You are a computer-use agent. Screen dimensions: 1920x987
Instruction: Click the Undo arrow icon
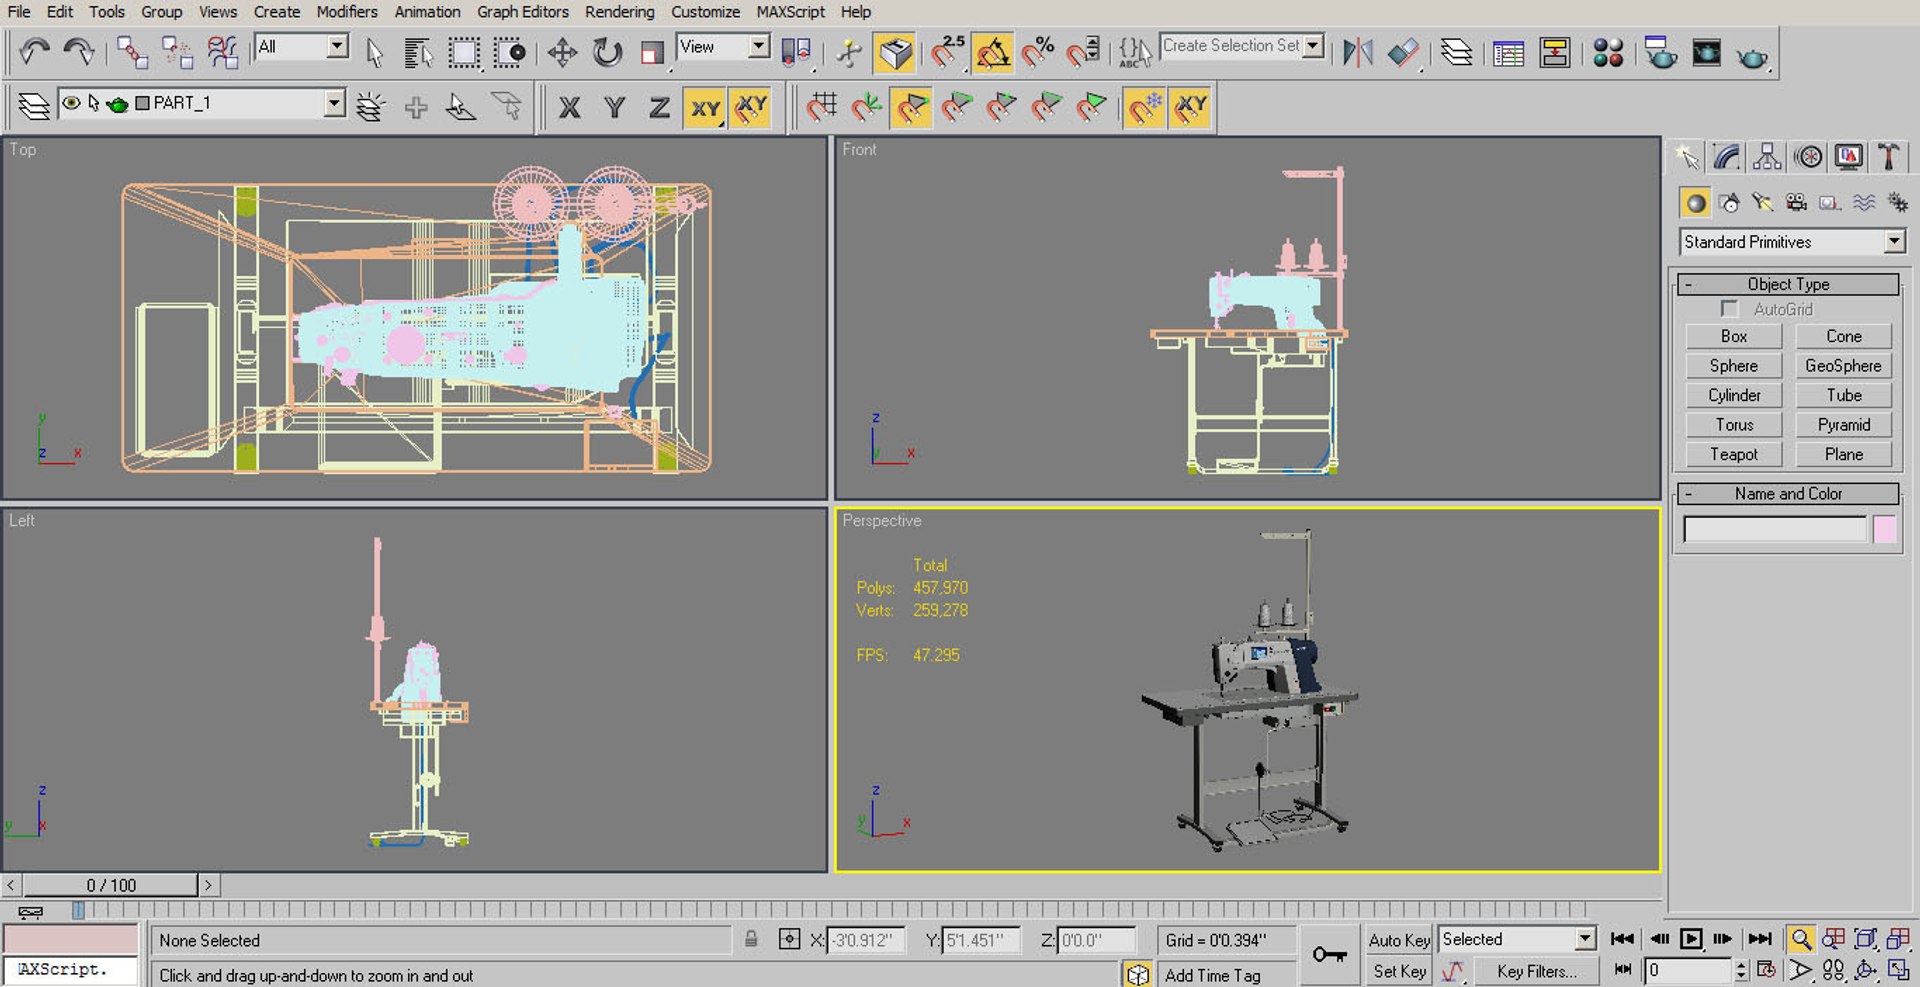[x=34, y=51]
